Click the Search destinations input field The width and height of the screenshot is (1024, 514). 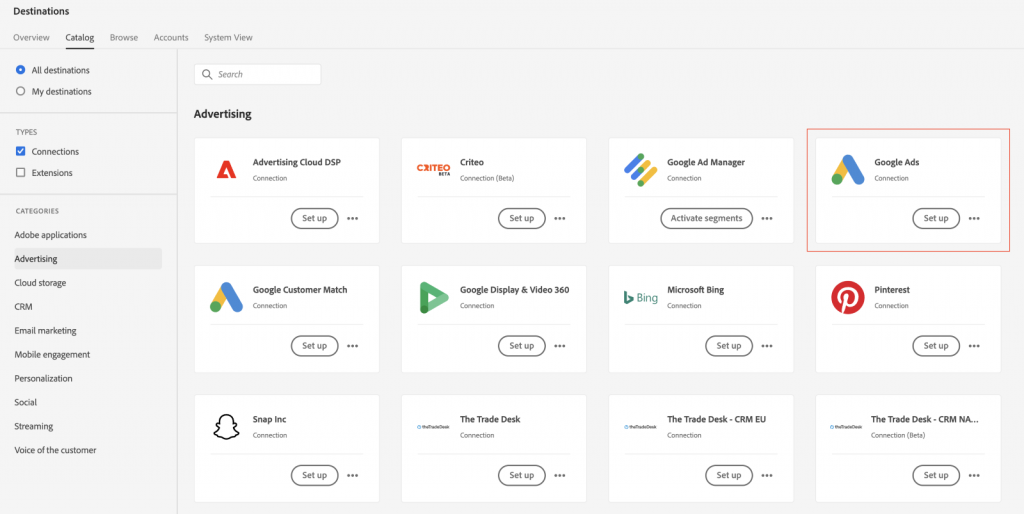[257, 74]
